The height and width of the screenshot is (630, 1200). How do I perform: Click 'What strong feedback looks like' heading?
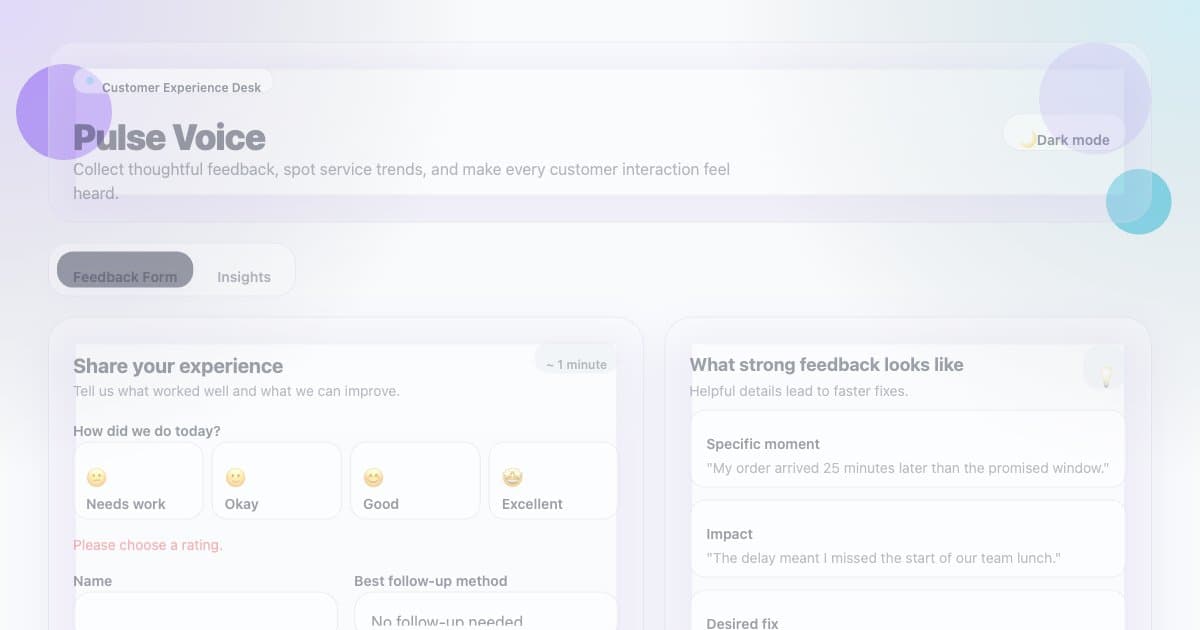827,365
